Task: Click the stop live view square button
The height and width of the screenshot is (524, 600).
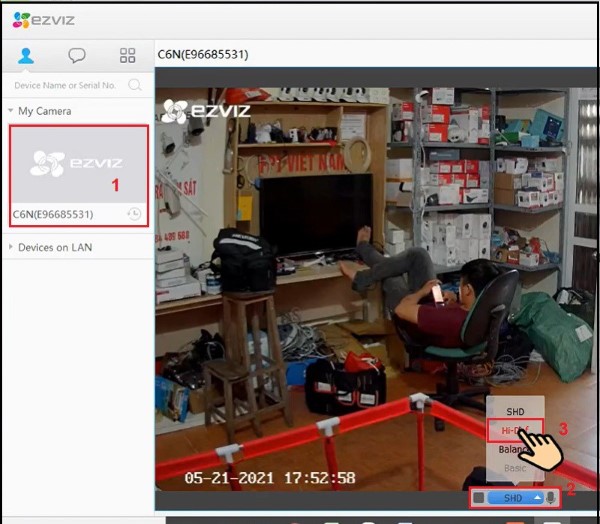Action: [479, 498]
